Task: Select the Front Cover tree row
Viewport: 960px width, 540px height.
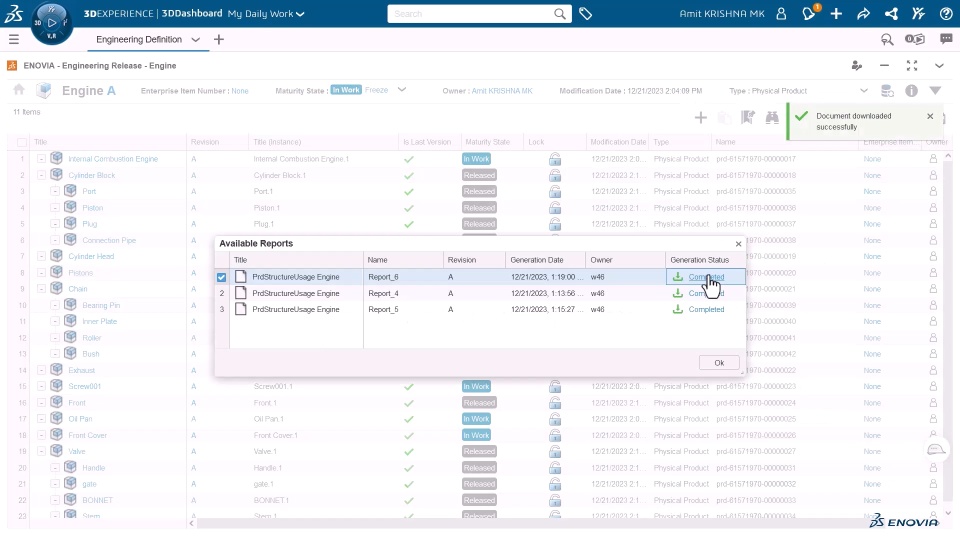Action: (88, 435)
